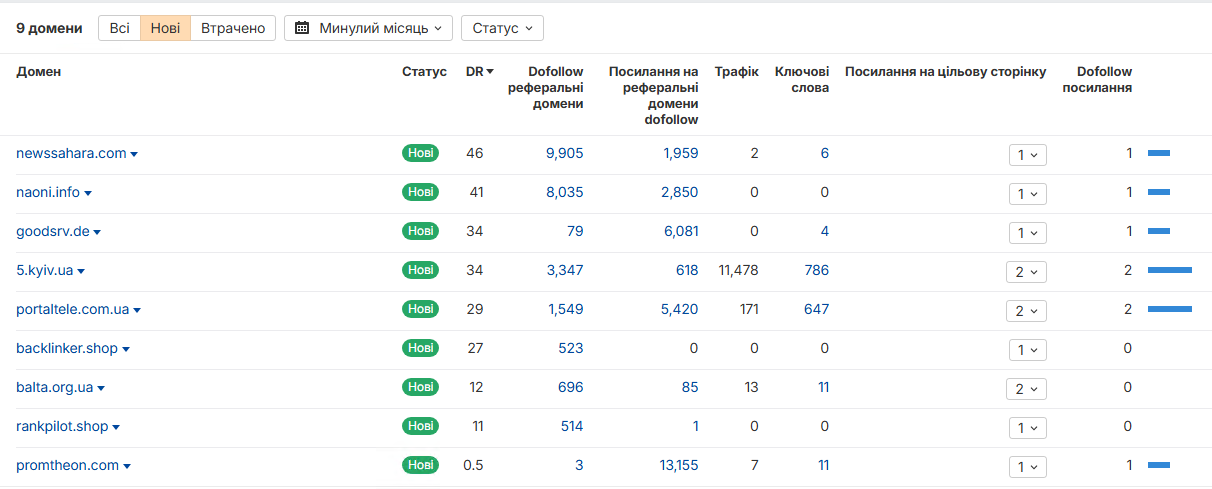Click 6,081 linked domains value

tap(680, 231)
